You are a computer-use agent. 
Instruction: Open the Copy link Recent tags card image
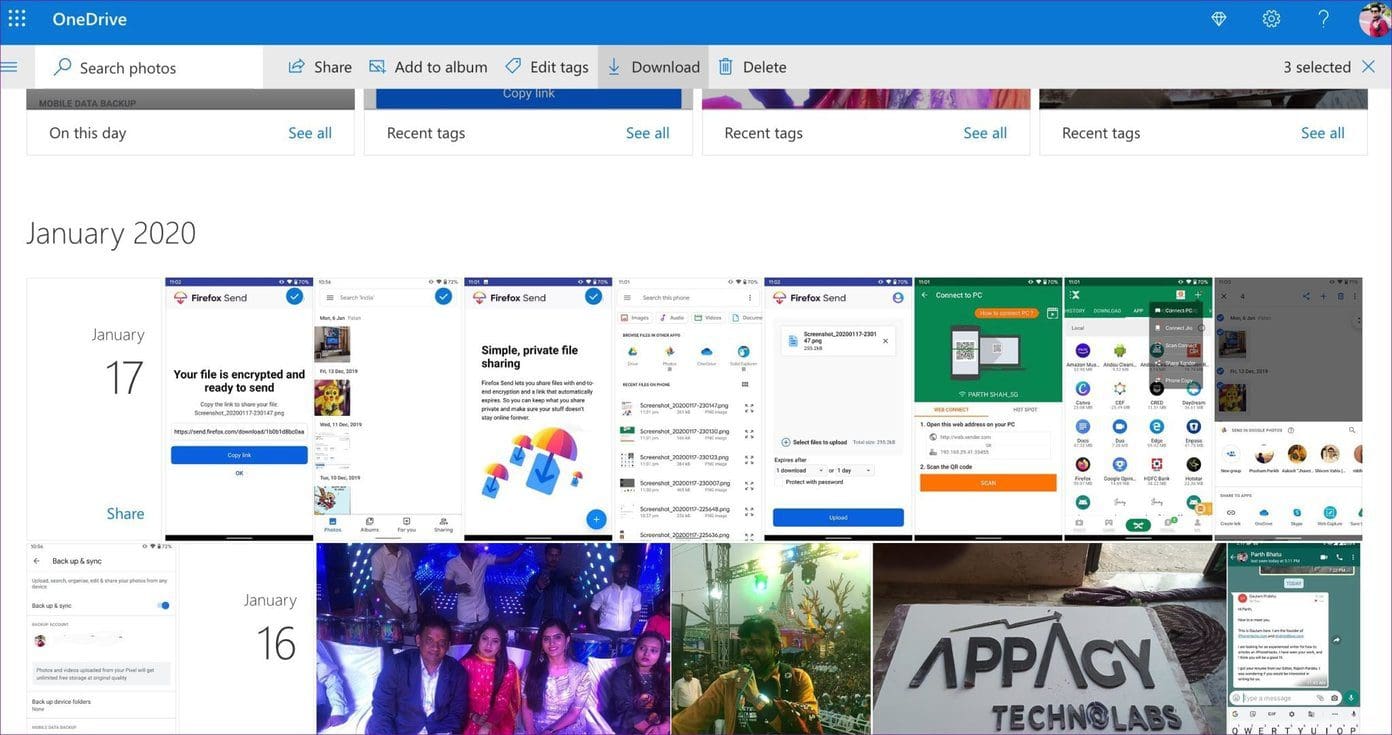528,99
